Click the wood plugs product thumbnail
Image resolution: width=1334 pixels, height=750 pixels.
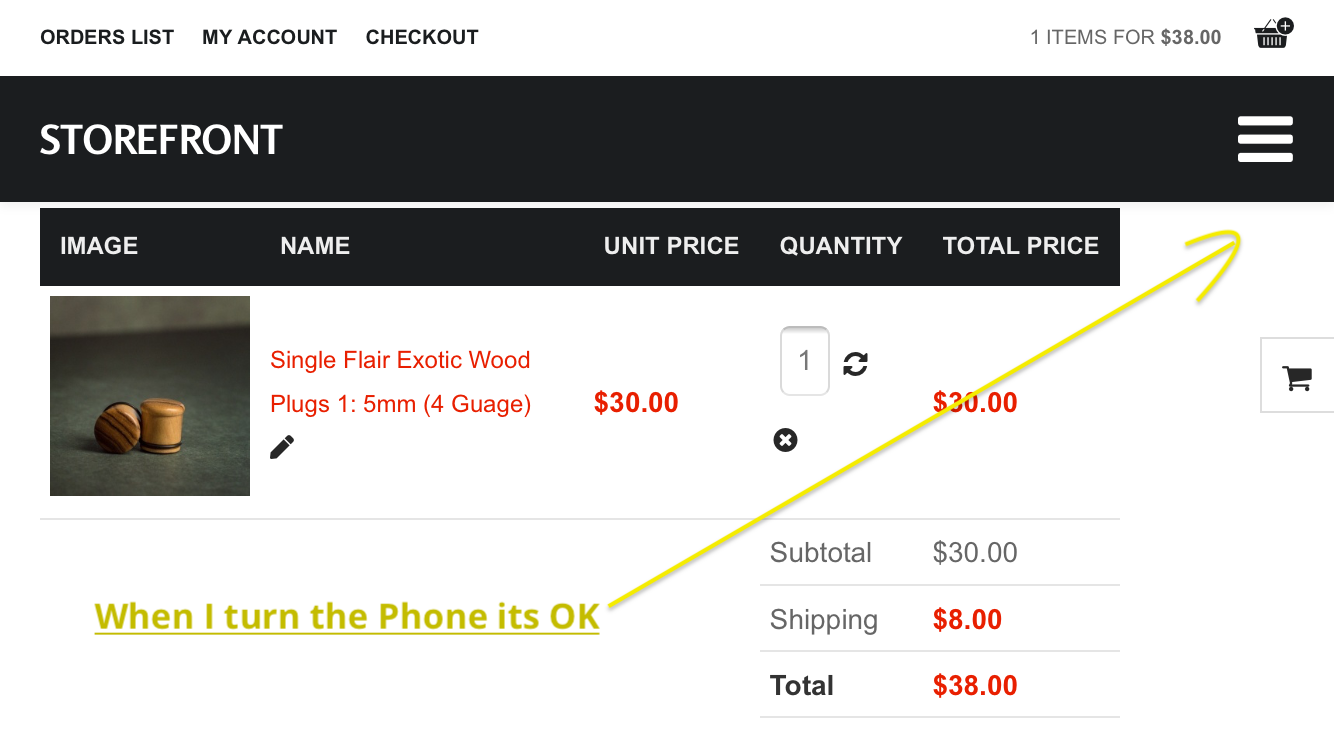click(150, 396)
